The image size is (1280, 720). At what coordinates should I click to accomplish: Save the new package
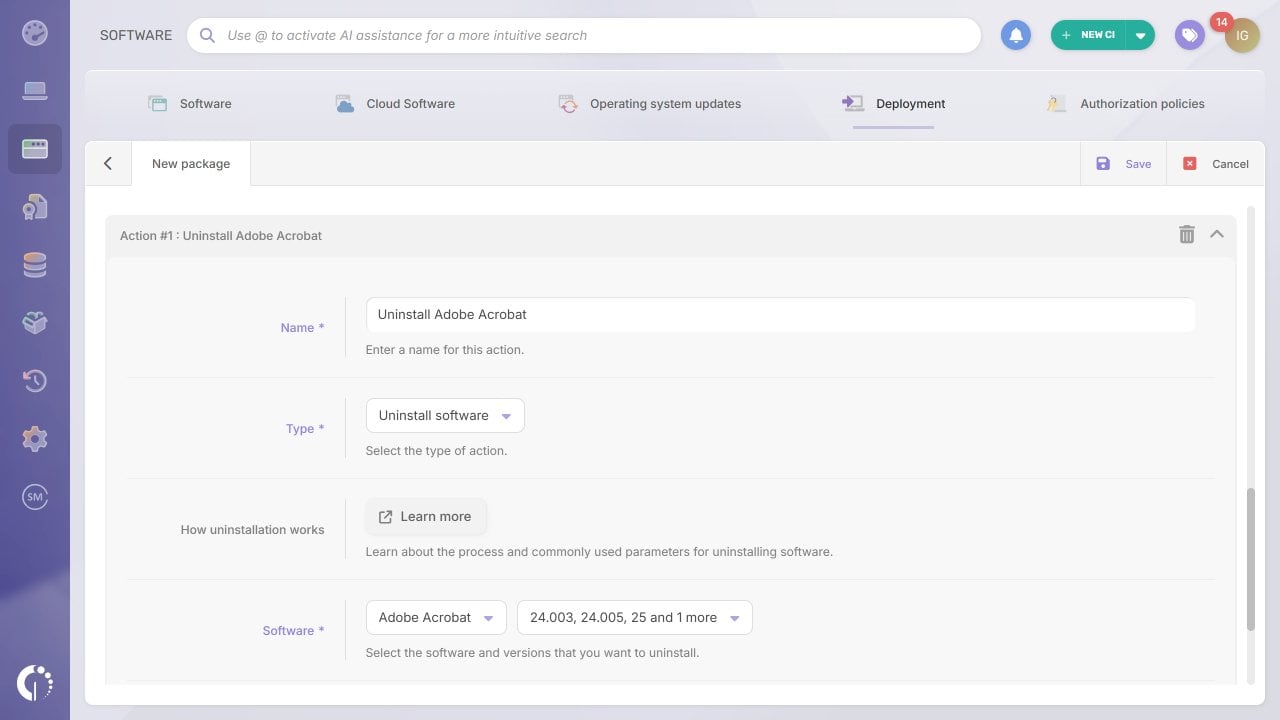1126,163
